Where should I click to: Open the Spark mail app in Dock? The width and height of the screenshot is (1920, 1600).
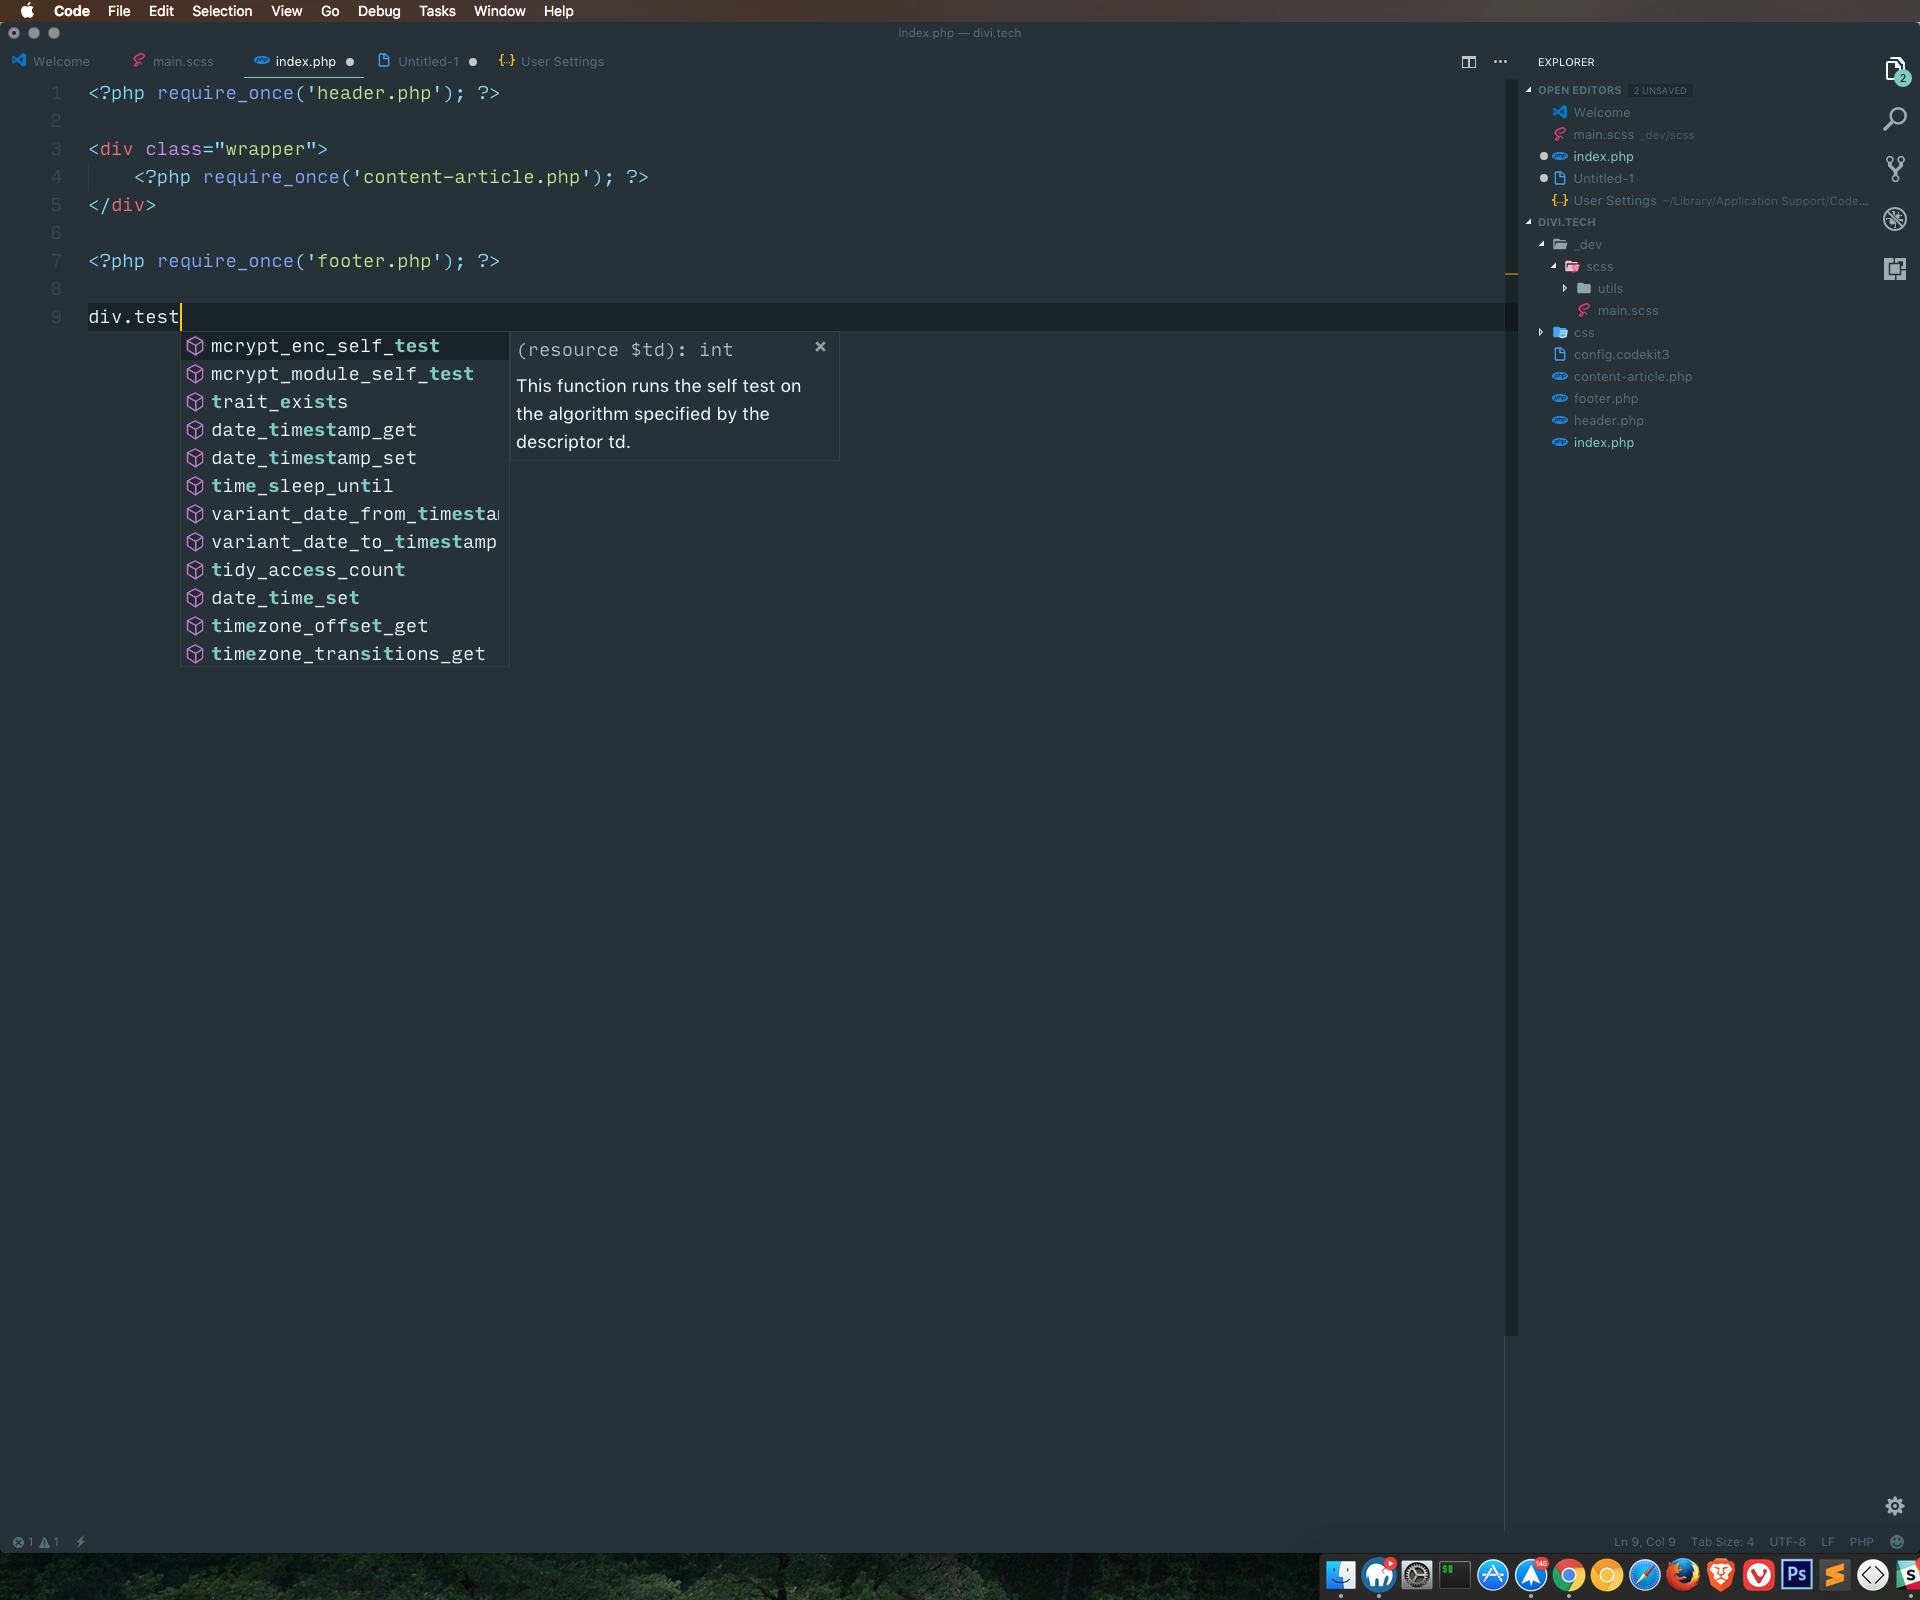(x=1531, y=1576)
